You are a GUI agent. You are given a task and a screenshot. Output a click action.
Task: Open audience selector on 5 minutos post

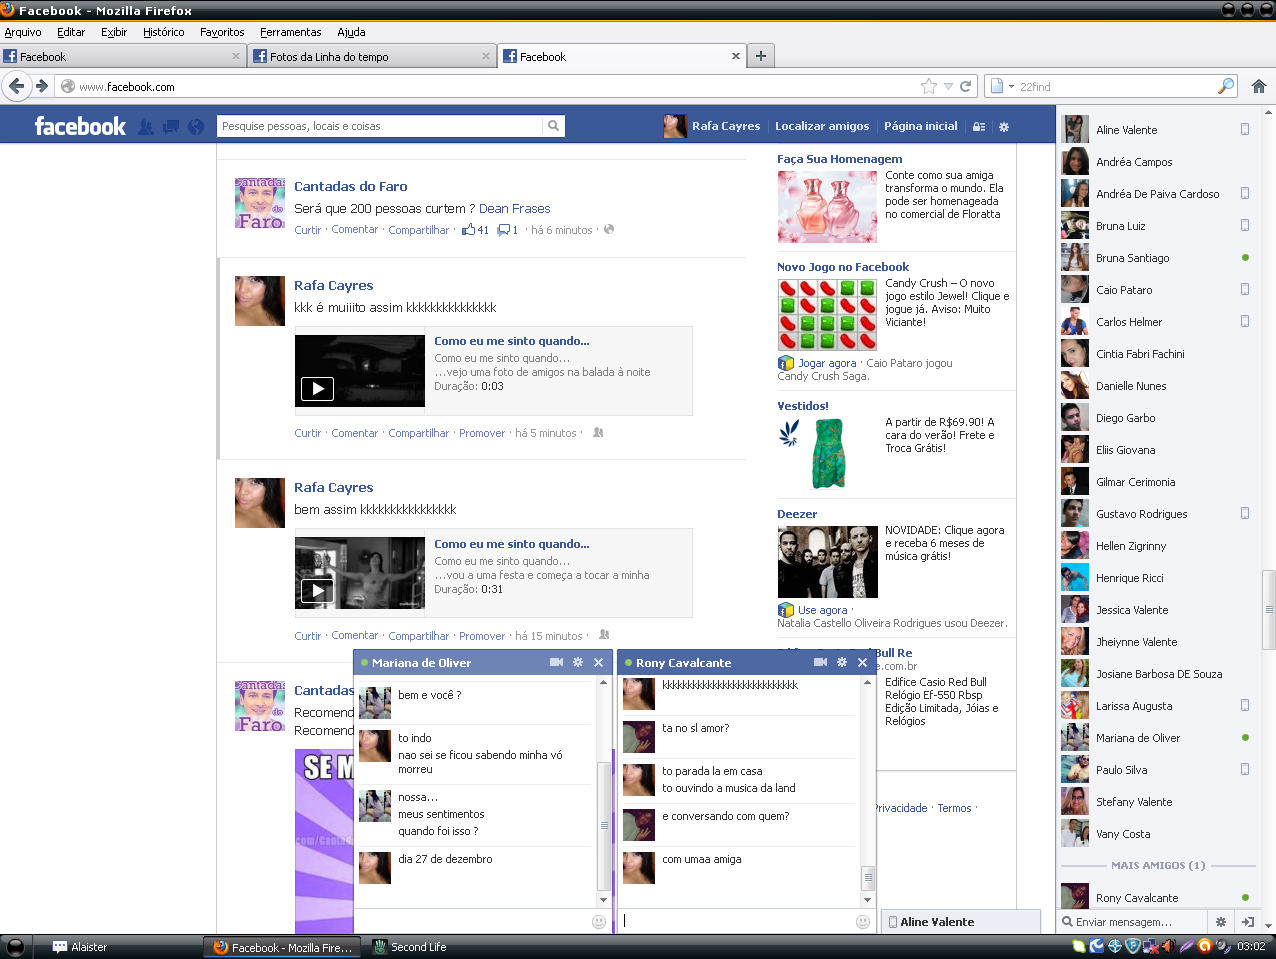[x=598, y=433]
